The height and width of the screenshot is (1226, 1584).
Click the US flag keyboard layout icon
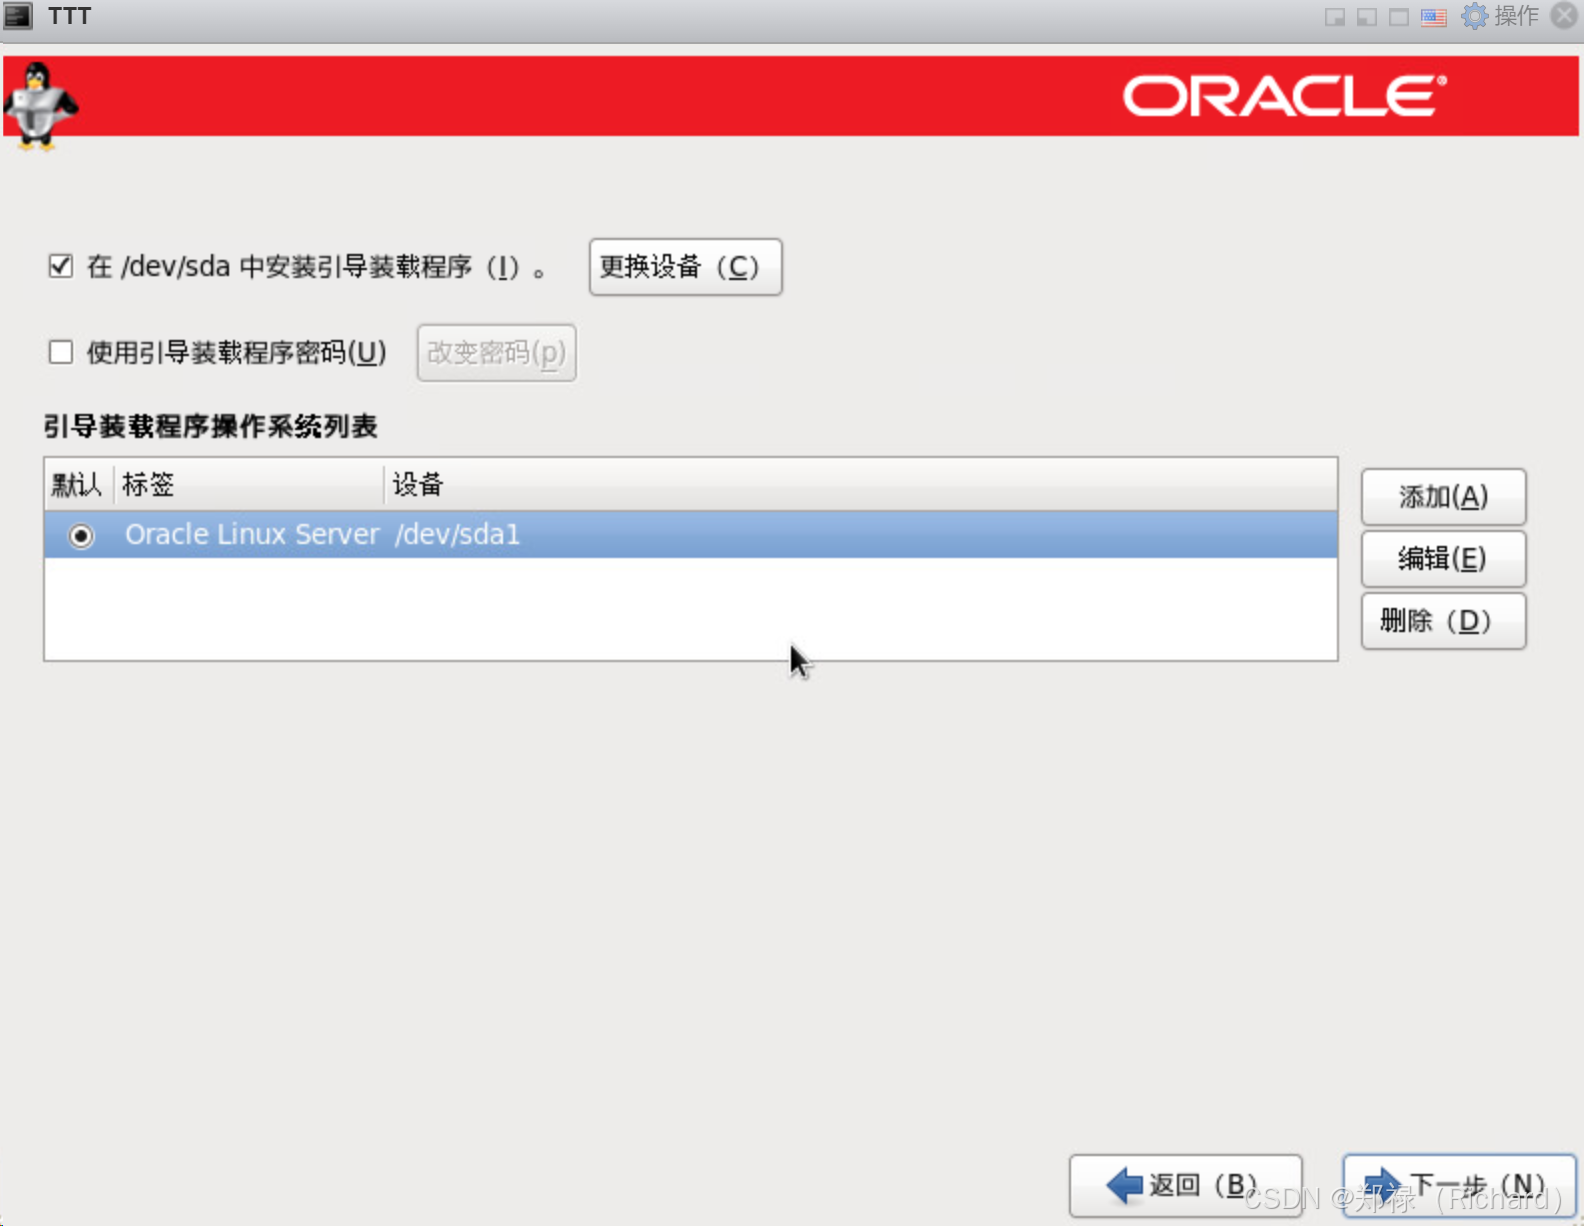point(1433,17)
